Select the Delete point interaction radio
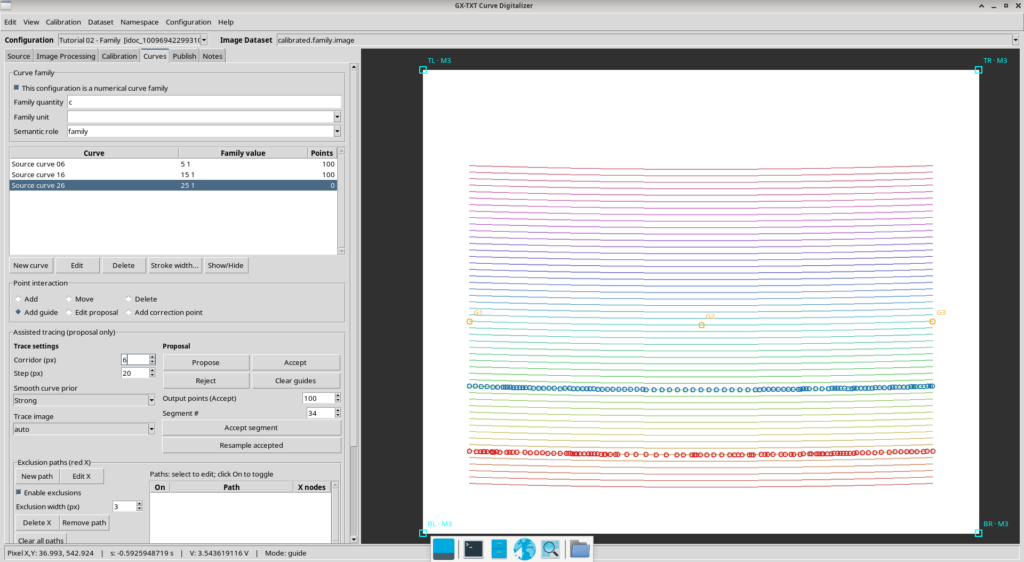This screenshot has width=1024, height=562. [129, 299]
